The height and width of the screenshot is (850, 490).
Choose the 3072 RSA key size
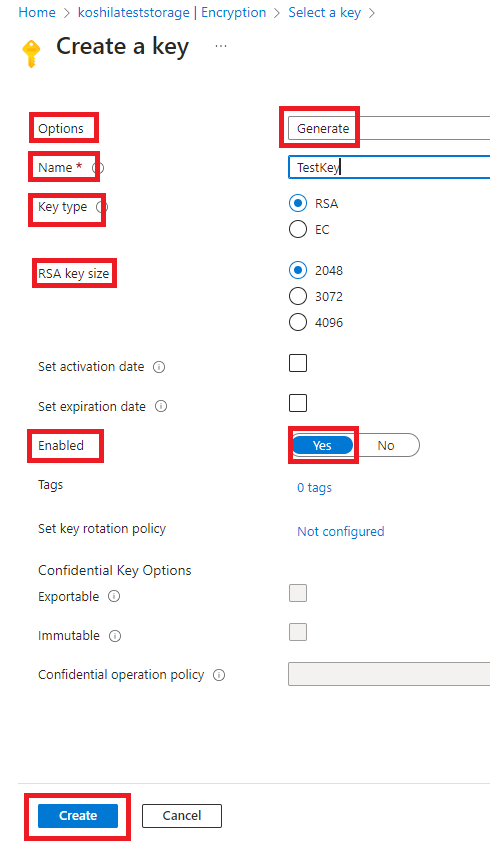[x=298, y=296]
